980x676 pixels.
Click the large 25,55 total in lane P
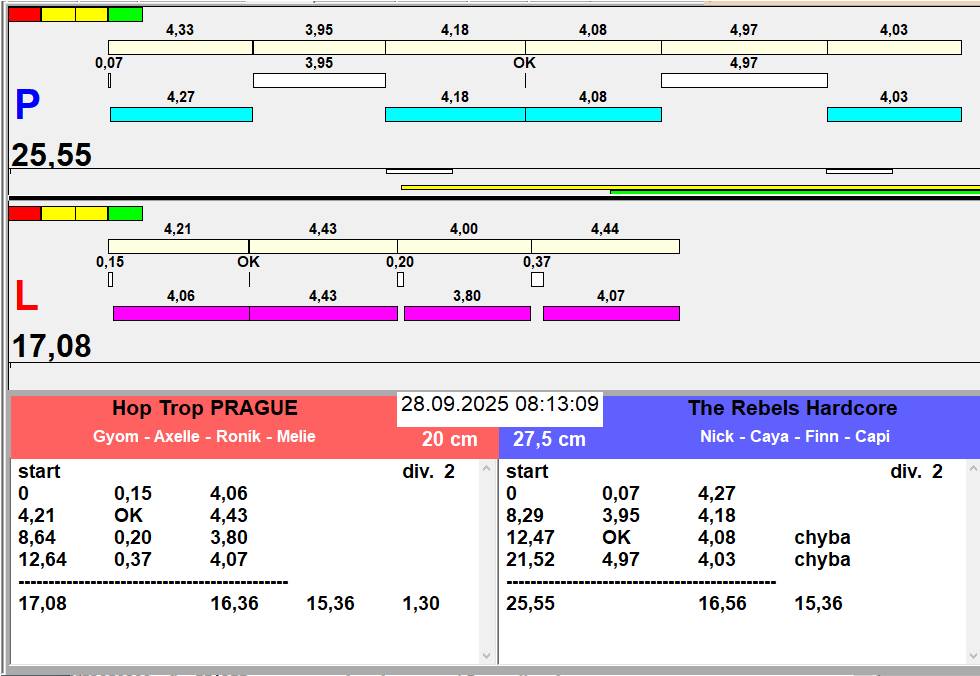pos(52,155)
